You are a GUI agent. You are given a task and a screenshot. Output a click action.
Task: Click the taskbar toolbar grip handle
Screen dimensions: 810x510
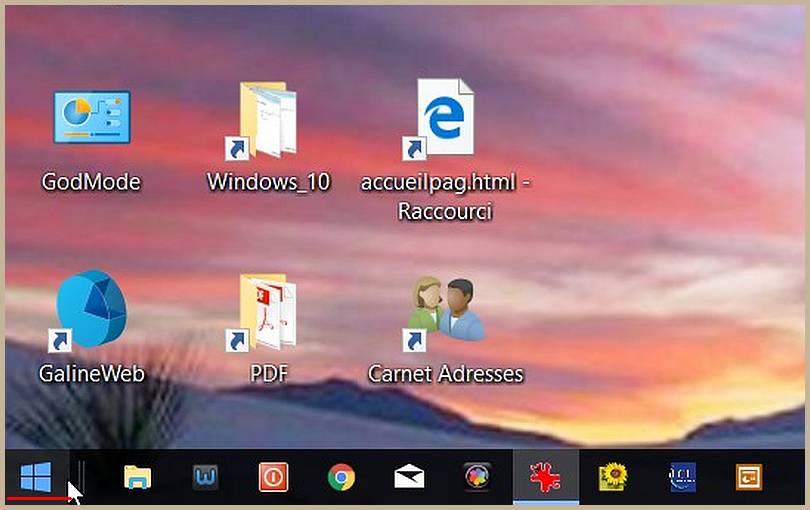click(81, 477)
